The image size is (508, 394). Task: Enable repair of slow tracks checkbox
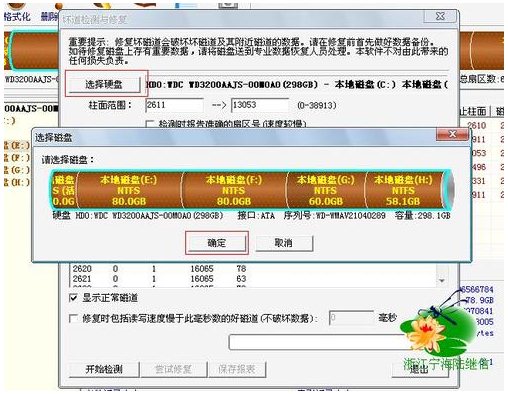pos(73,319)
